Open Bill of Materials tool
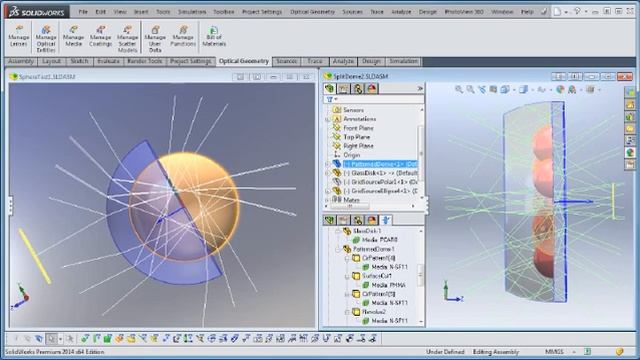The image size is (640, 360). 214,36
